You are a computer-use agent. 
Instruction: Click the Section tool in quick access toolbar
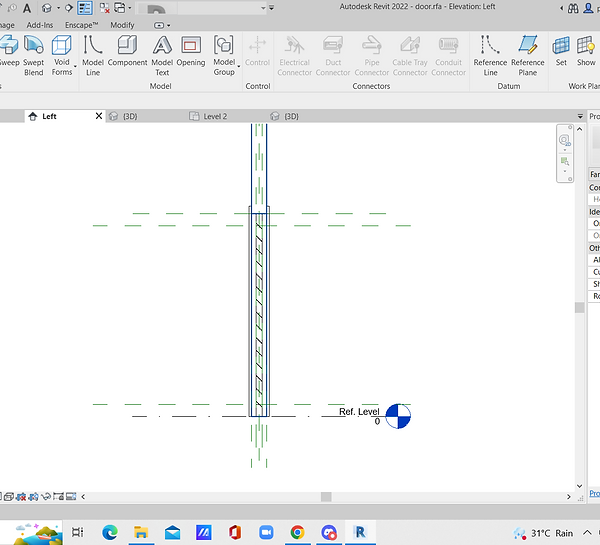click(x=68, y=8)
